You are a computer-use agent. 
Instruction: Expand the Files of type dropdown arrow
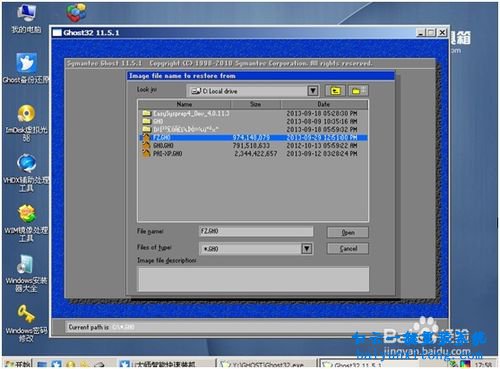[x=307, y=249]
